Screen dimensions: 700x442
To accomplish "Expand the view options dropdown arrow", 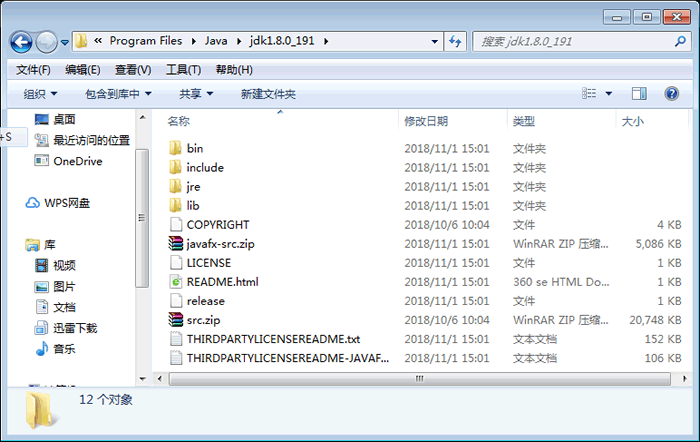I will point(608,94).
